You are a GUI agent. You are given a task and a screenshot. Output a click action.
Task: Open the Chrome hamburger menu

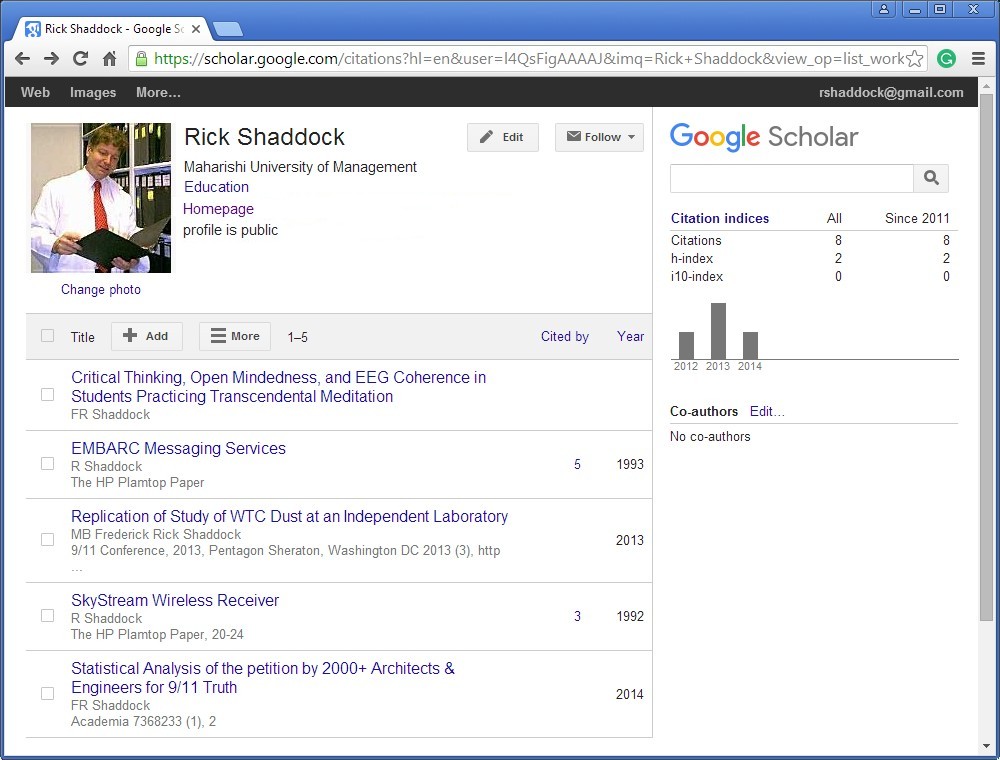point(978,59)
